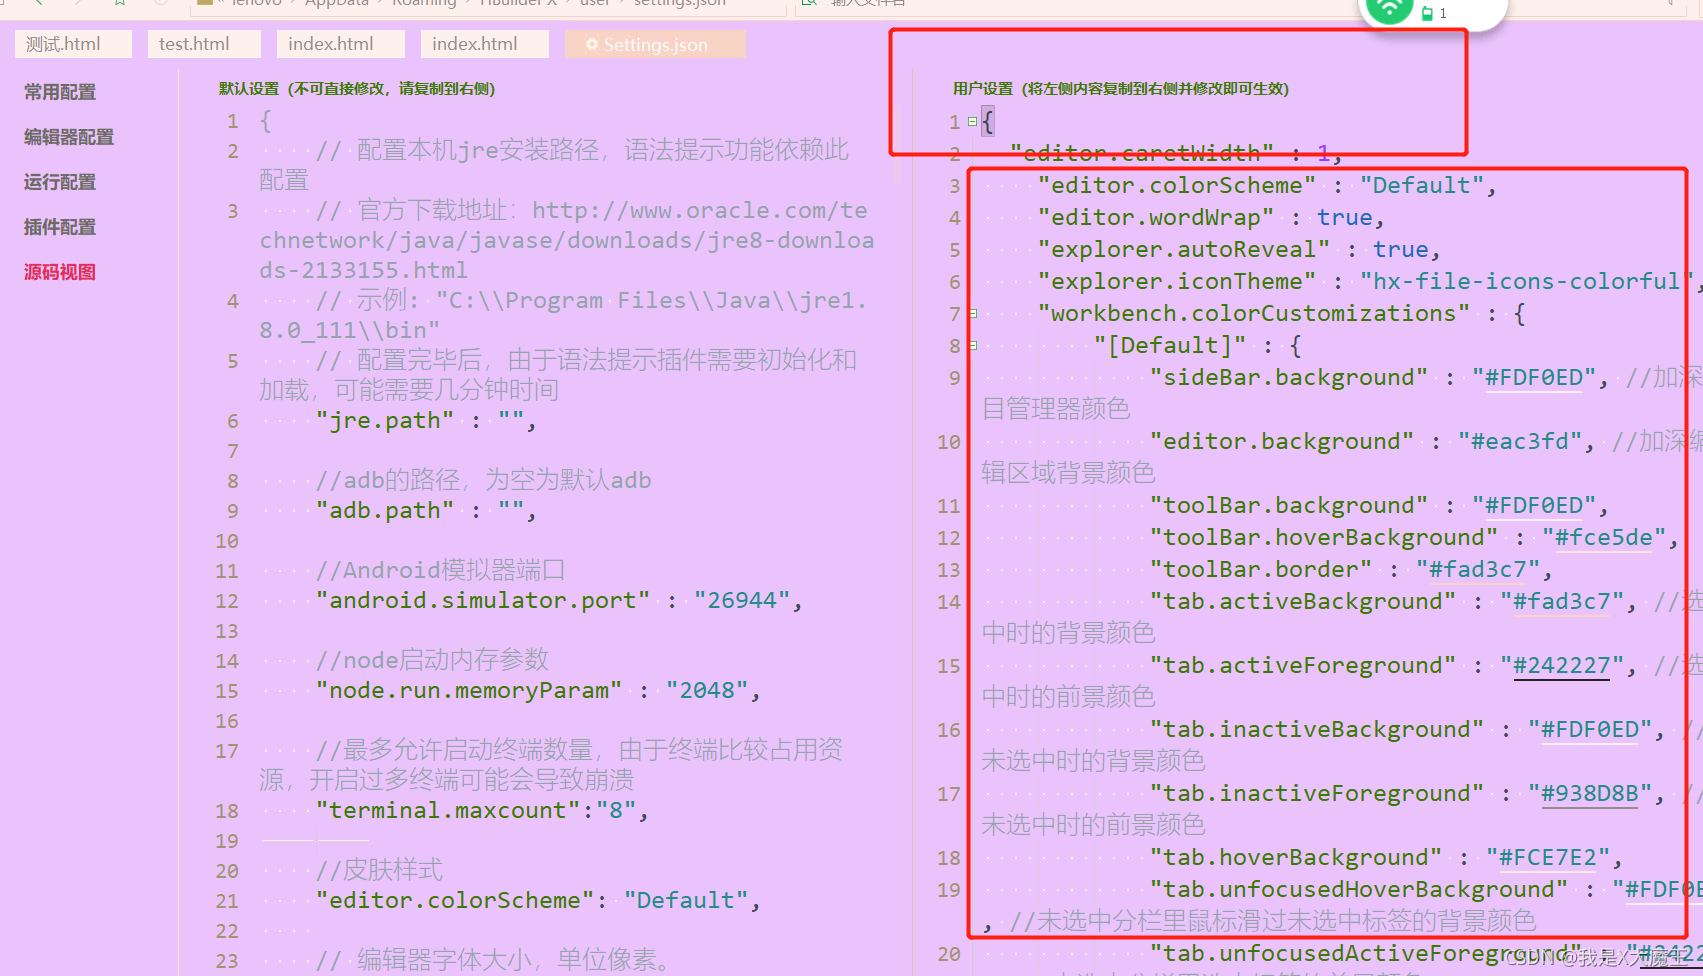The height and width of the screenshot is (976, 1703).
Task: Click "editor.colorScheme" on user settings line 3
Action: point(1177,186)
